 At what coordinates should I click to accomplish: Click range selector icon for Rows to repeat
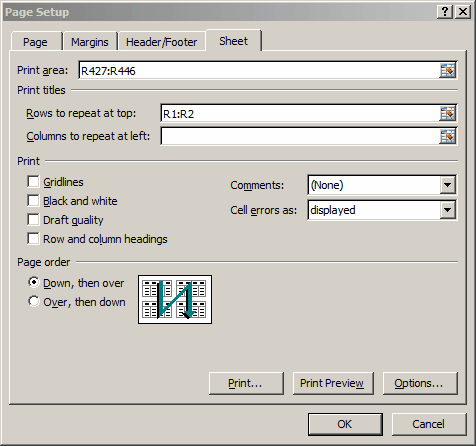[x=447, y=114]
